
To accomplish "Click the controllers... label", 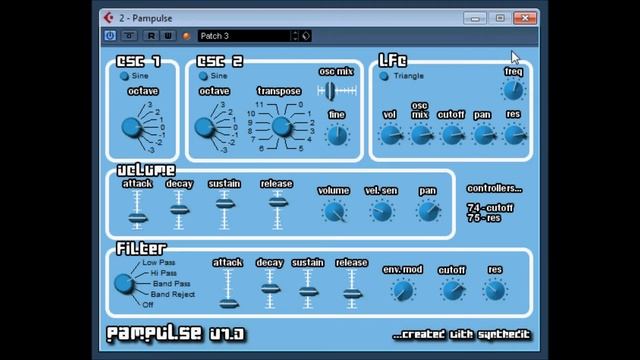I will [x=494, y=189].
